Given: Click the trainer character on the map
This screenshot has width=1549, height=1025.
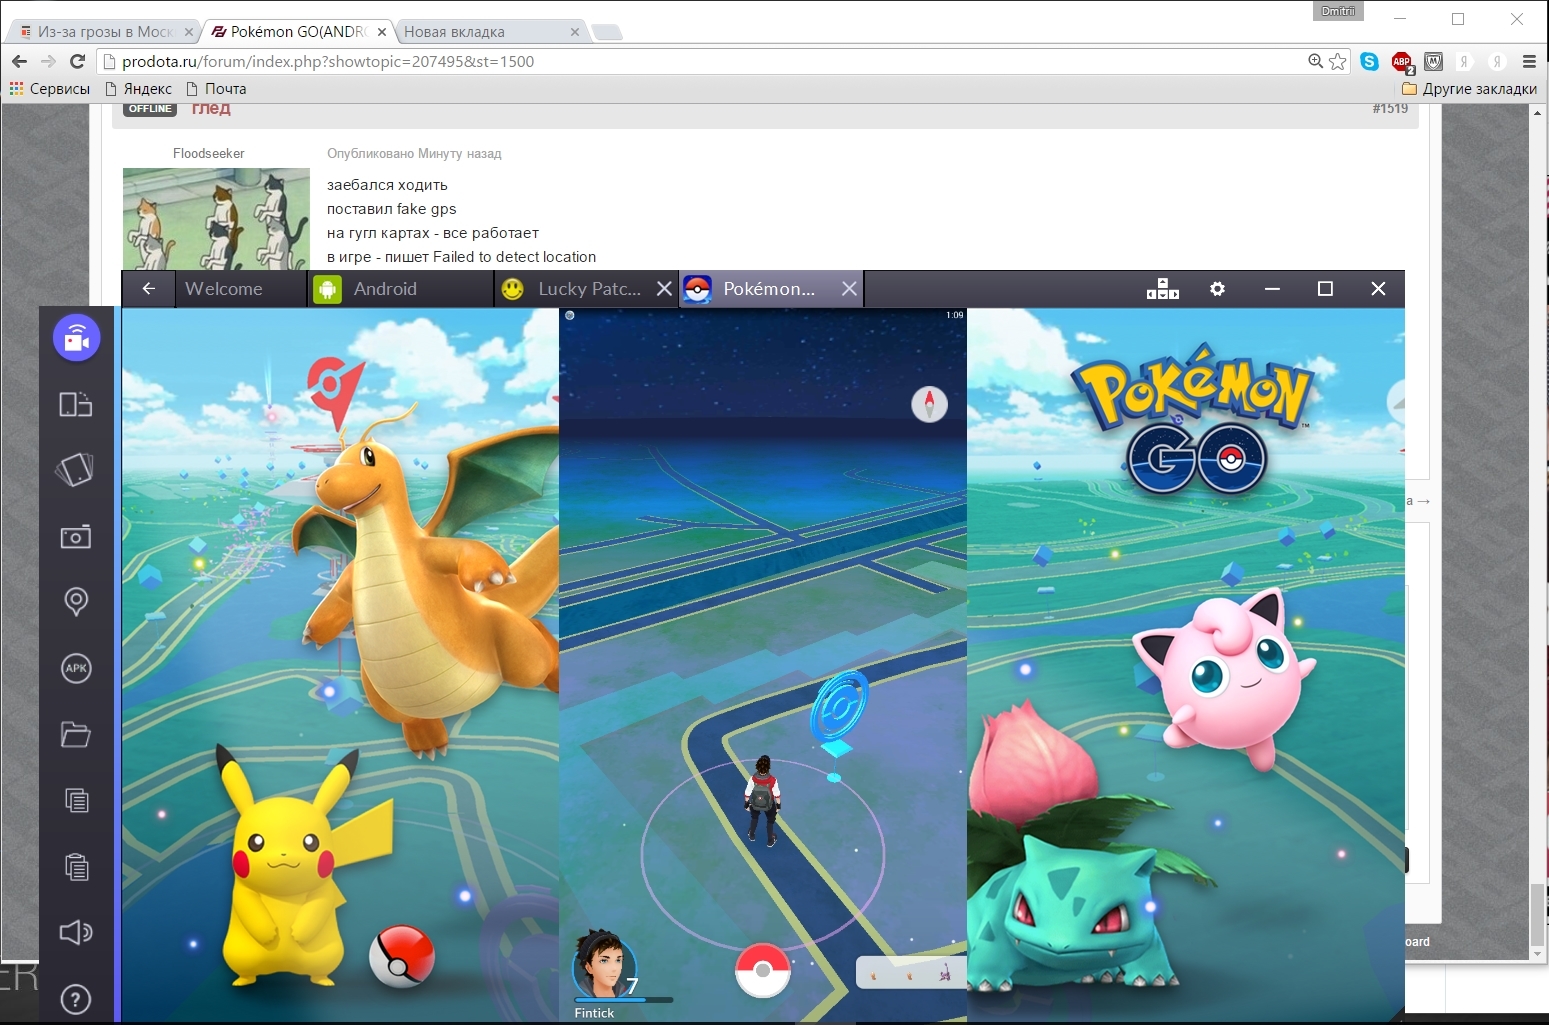Looking at the screenshot, I should [762, 800].
